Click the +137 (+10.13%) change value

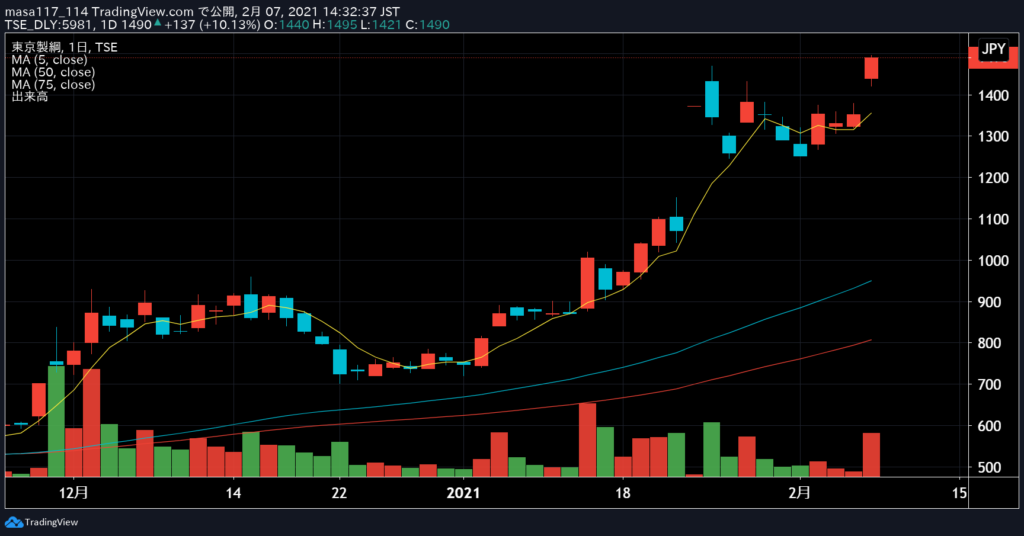(x=211, y=25)
